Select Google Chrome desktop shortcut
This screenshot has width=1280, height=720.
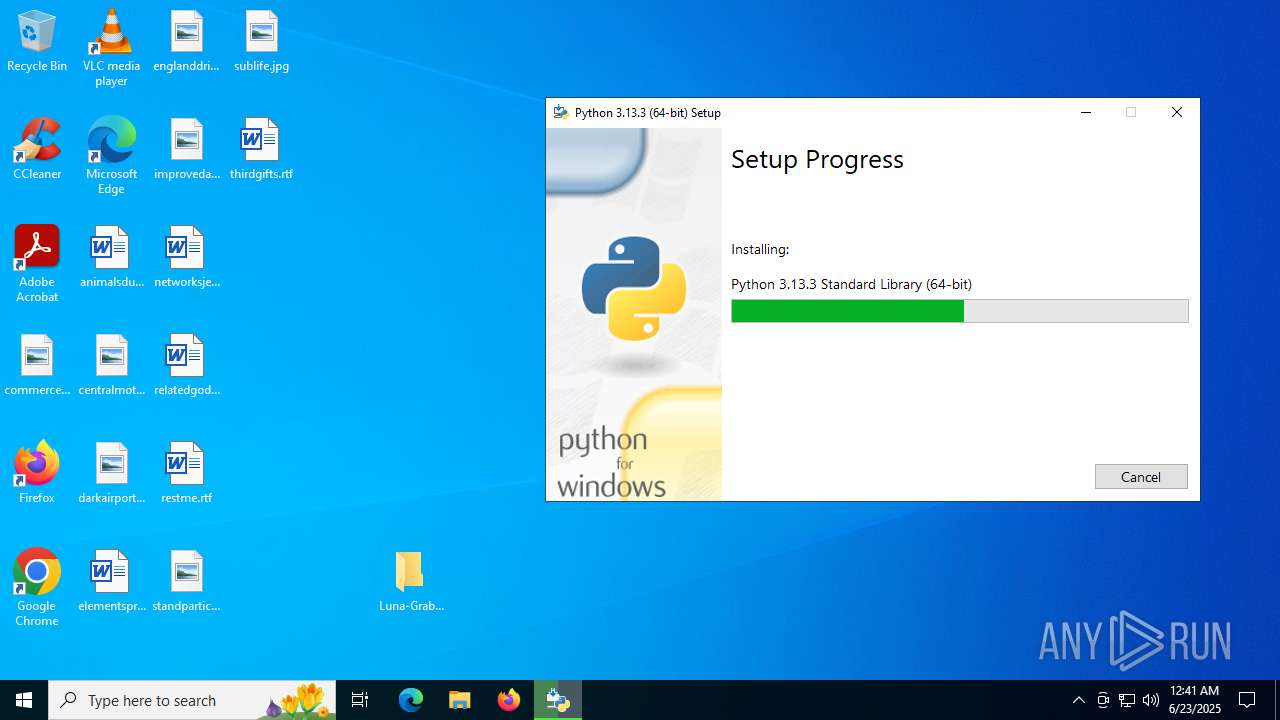(37, 588)
